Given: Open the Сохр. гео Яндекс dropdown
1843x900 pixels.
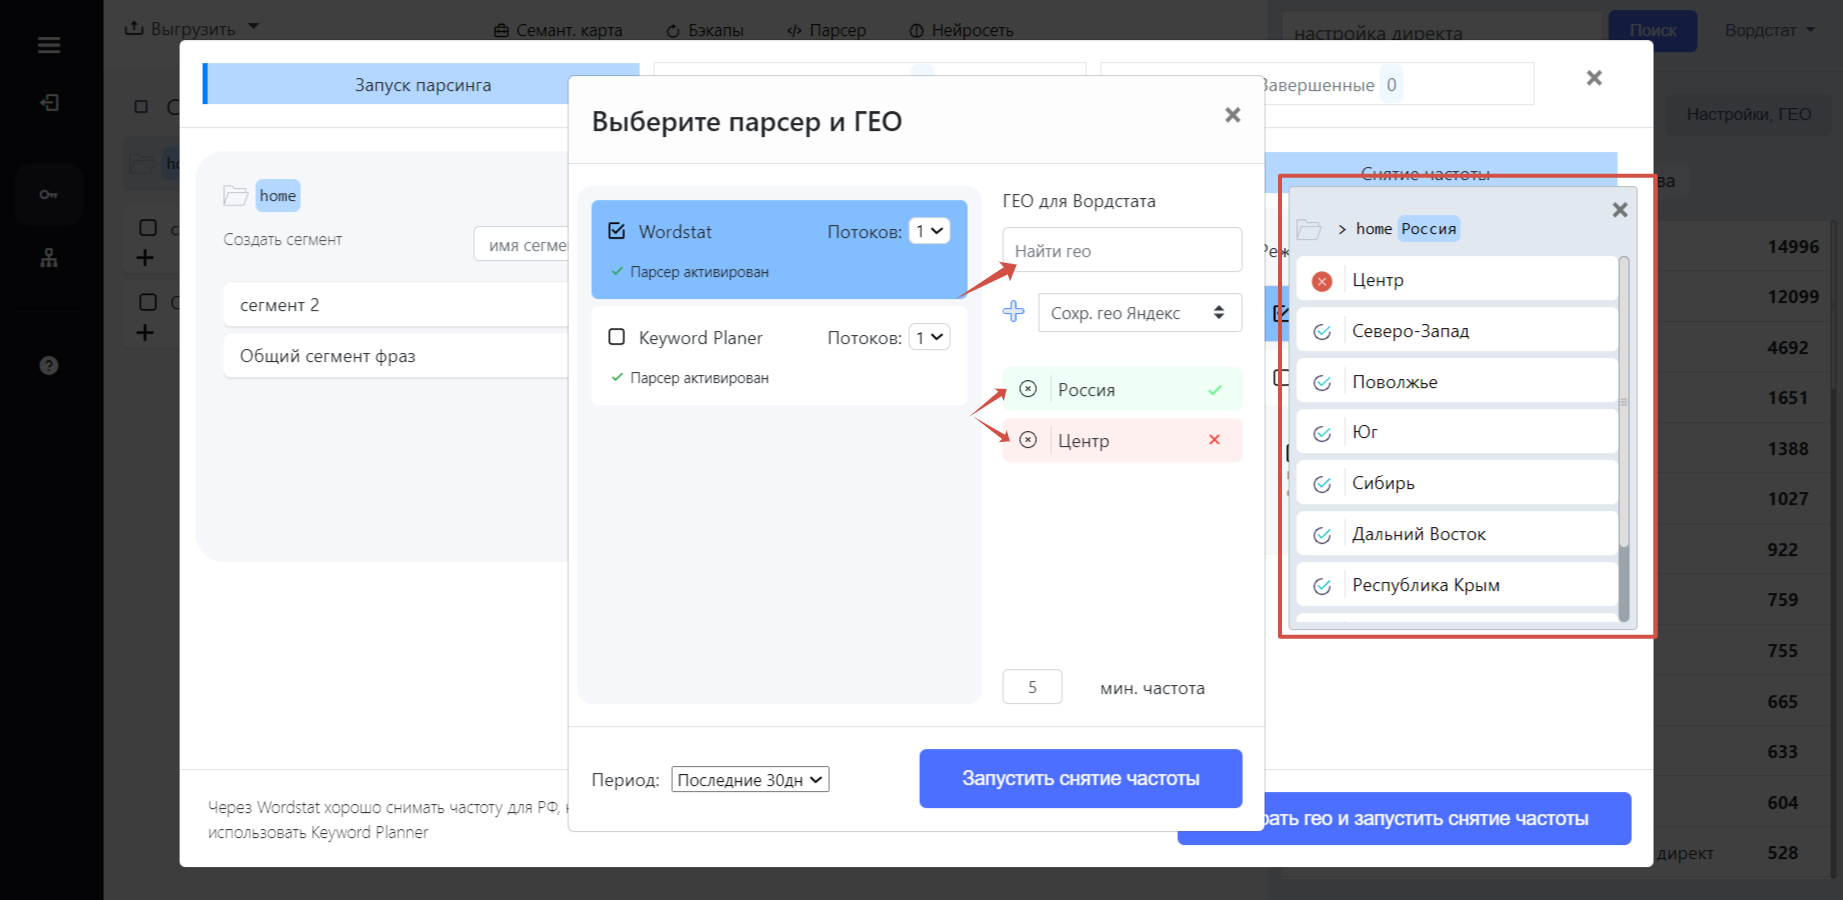Looking at the screenshot, I should click(1140, 313).
